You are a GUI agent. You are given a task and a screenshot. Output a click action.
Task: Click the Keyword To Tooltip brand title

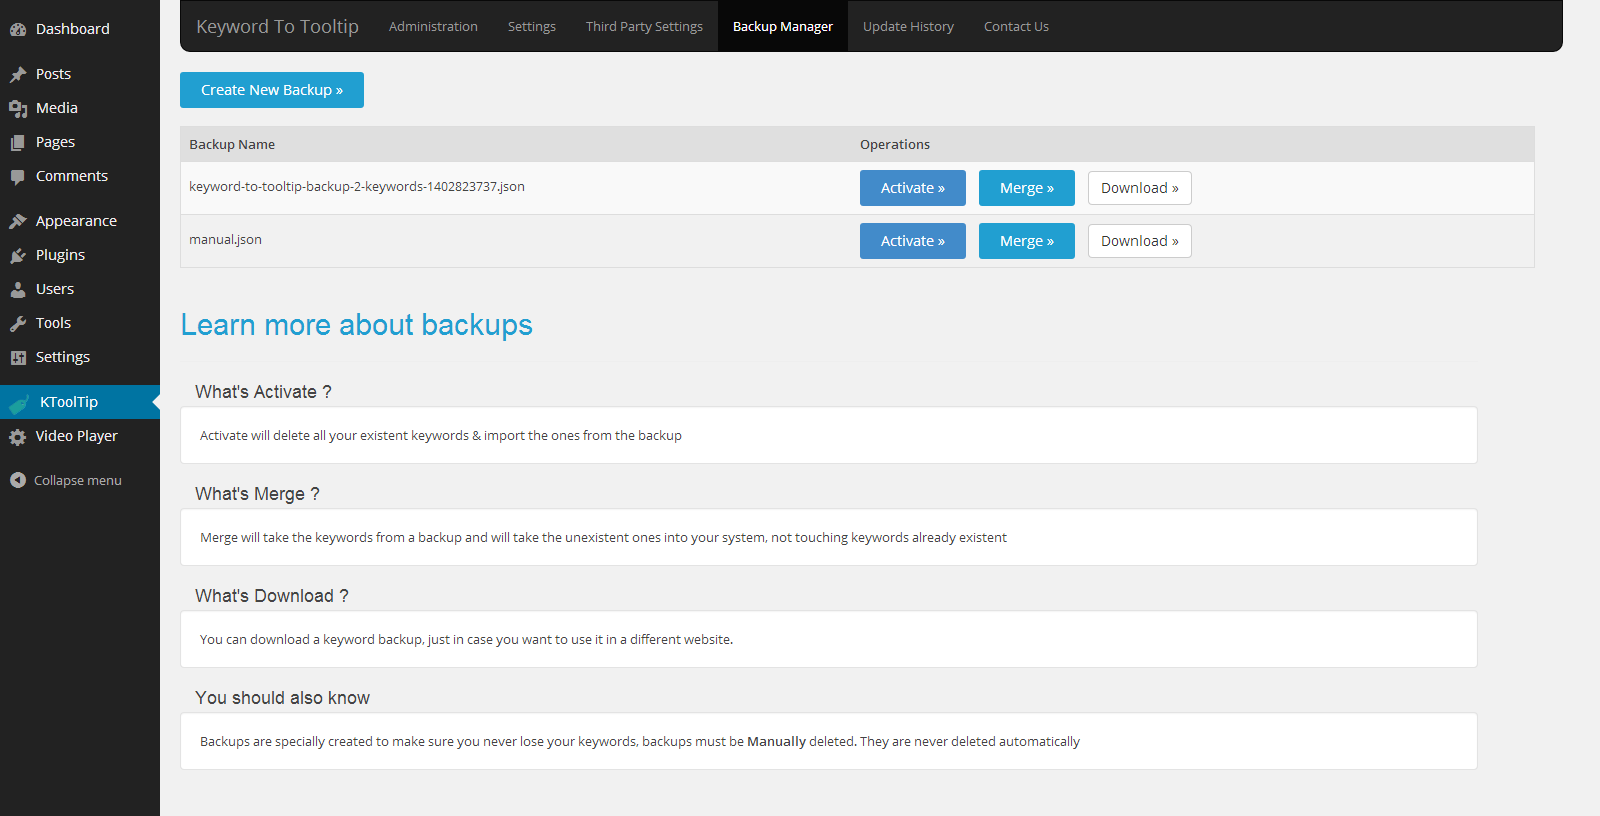click(277, 27)
